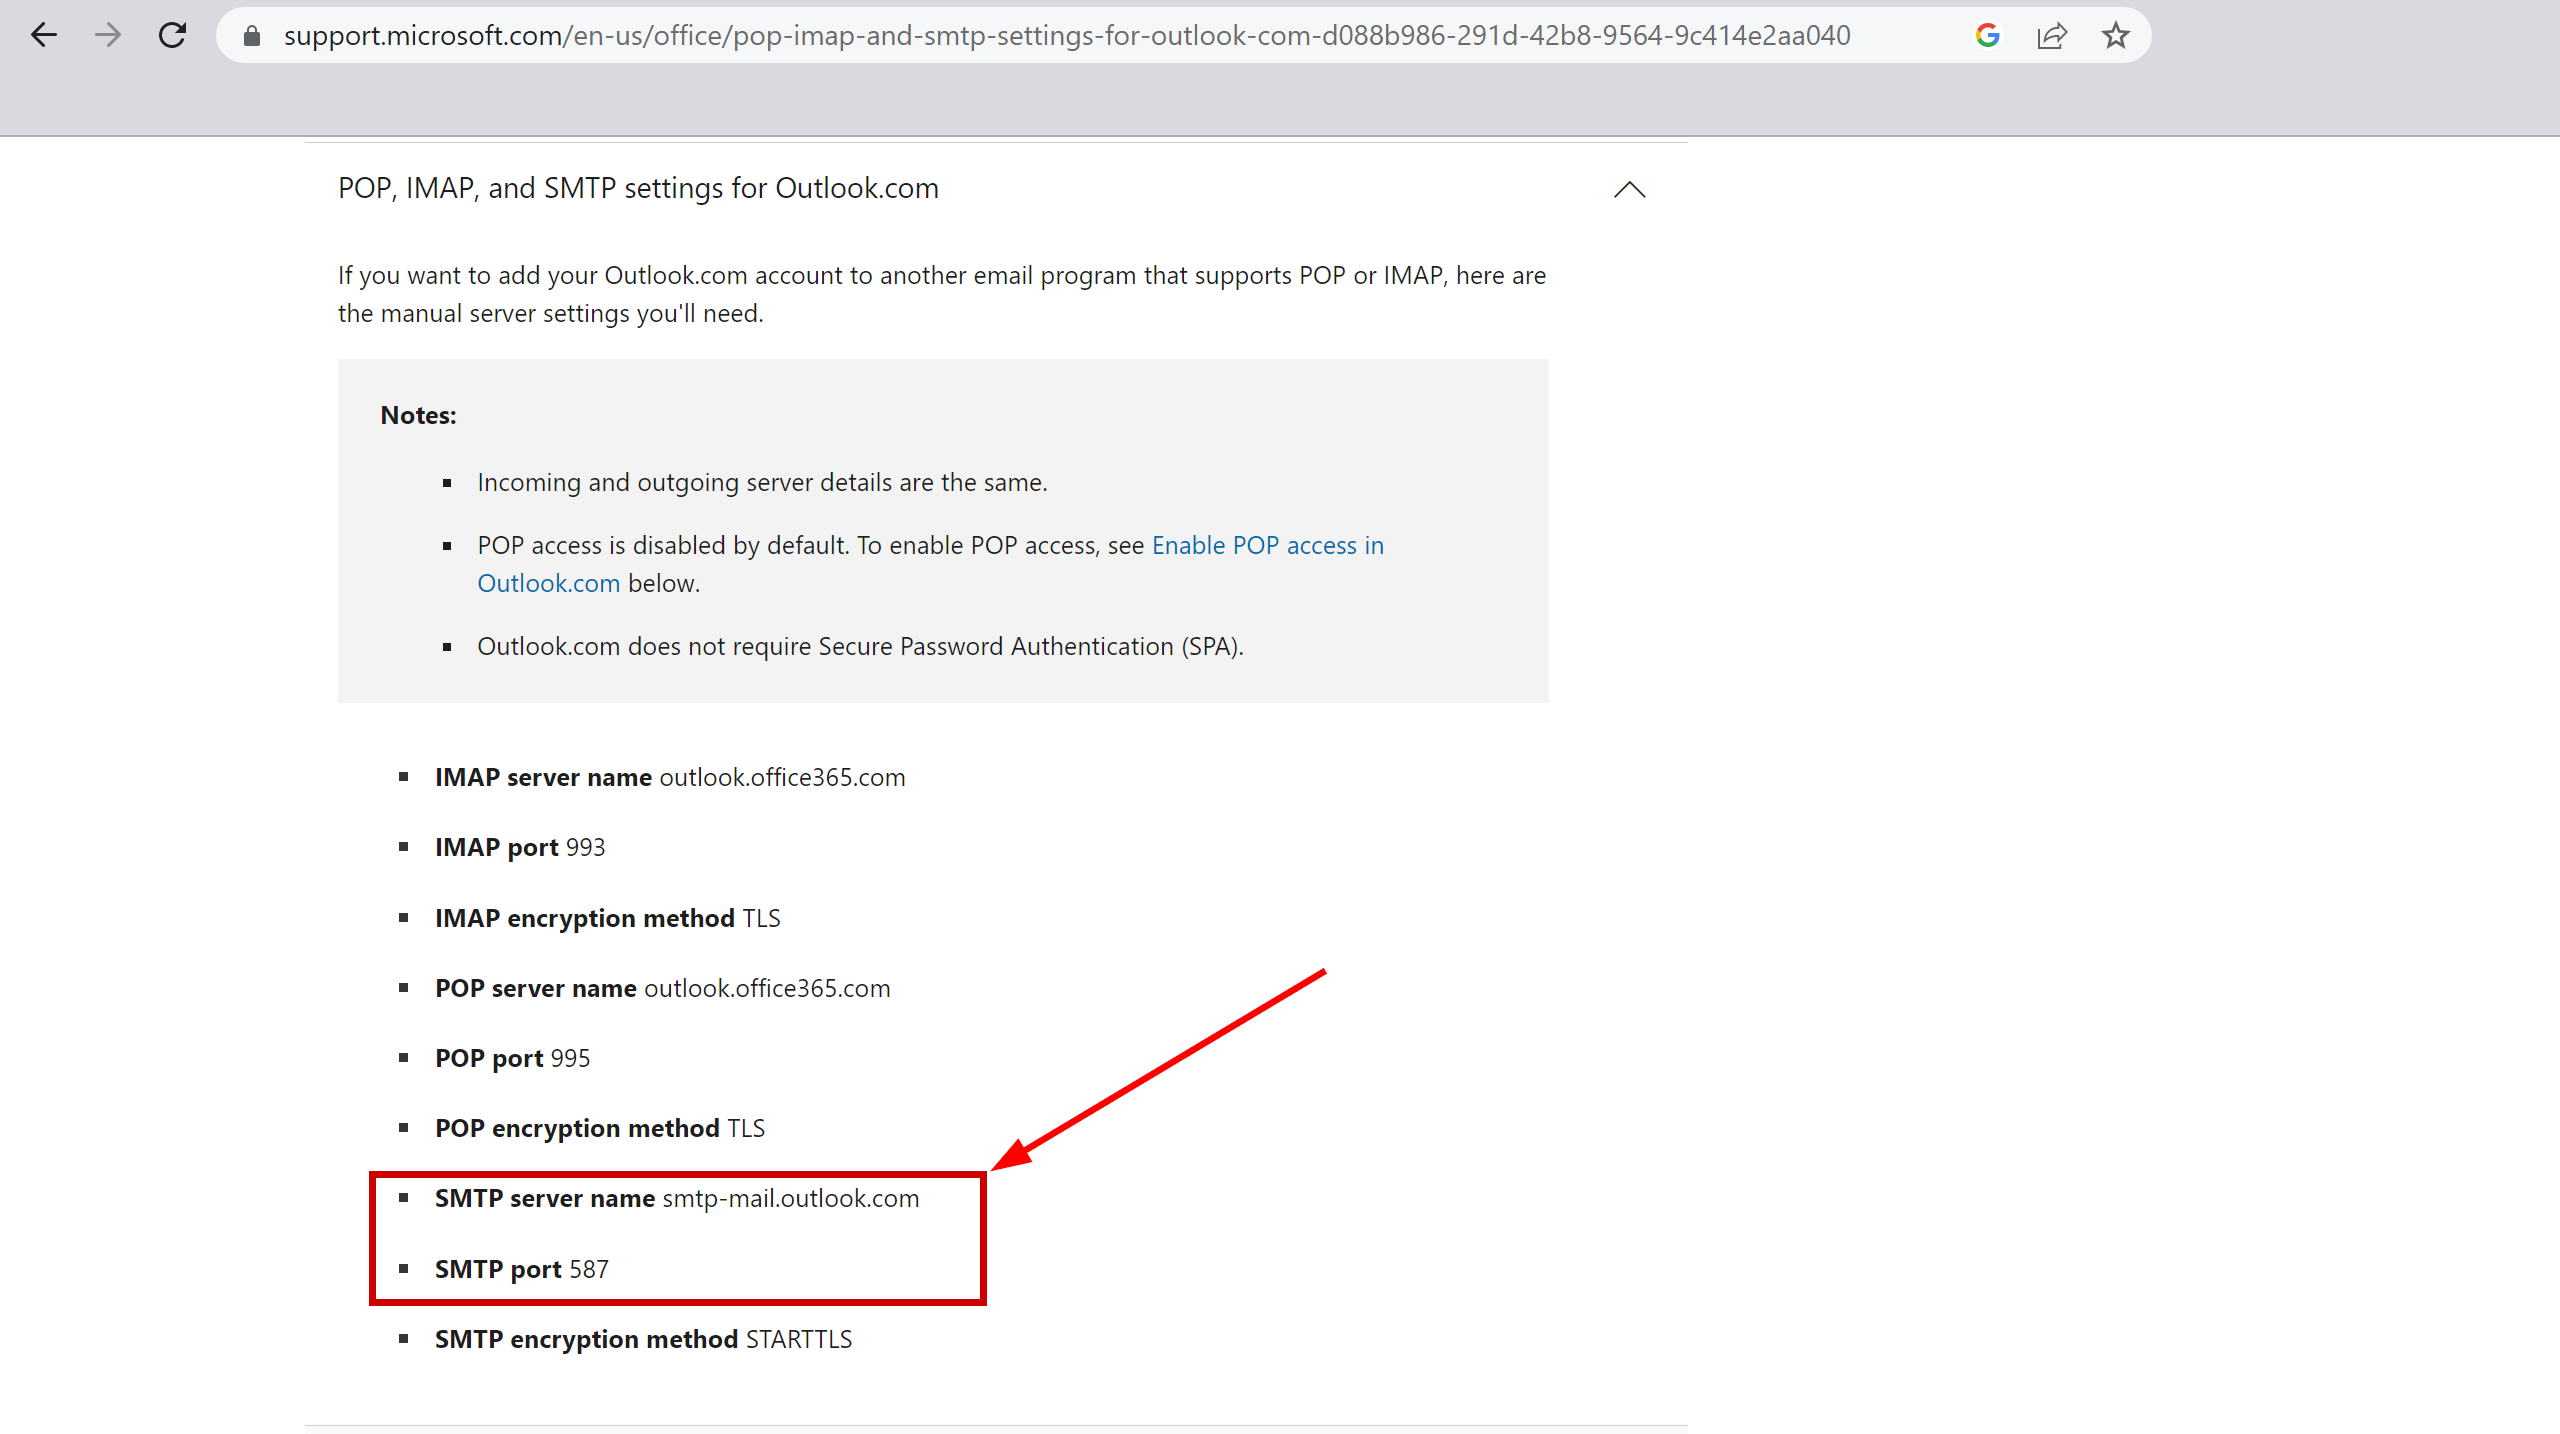Click the collapse section chevron icon

(1628, 188)
